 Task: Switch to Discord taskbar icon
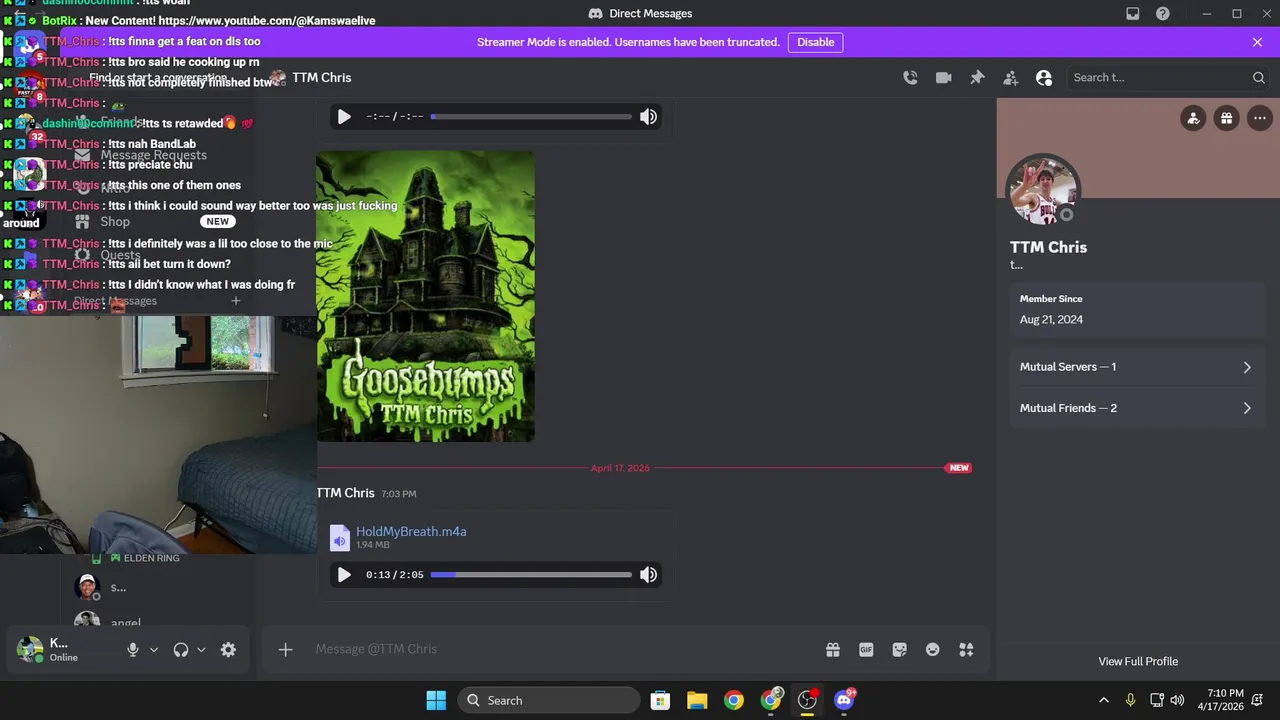(x=844, y=700)
